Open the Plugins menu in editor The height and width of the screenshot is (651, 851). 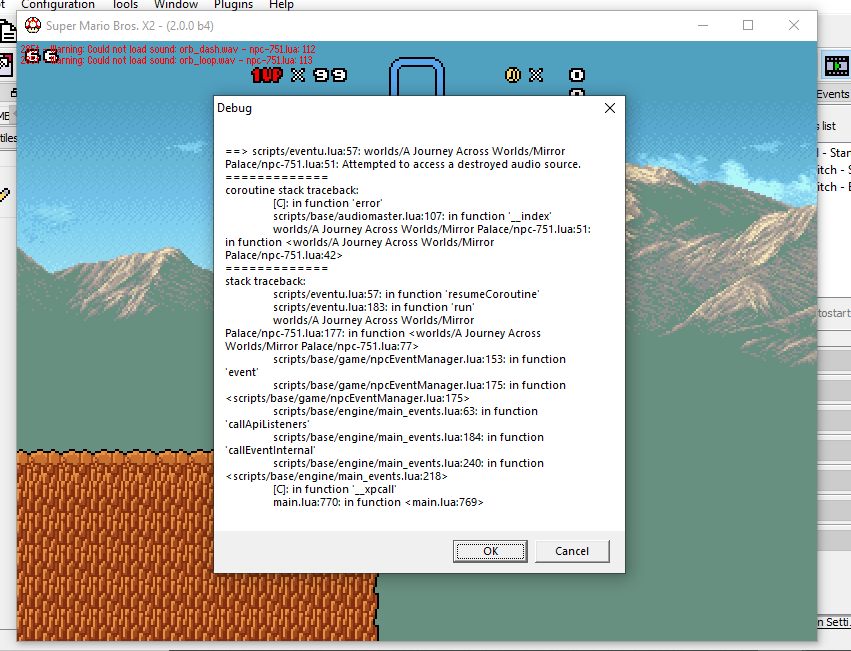pyautogui.click(x=233, y=4)
